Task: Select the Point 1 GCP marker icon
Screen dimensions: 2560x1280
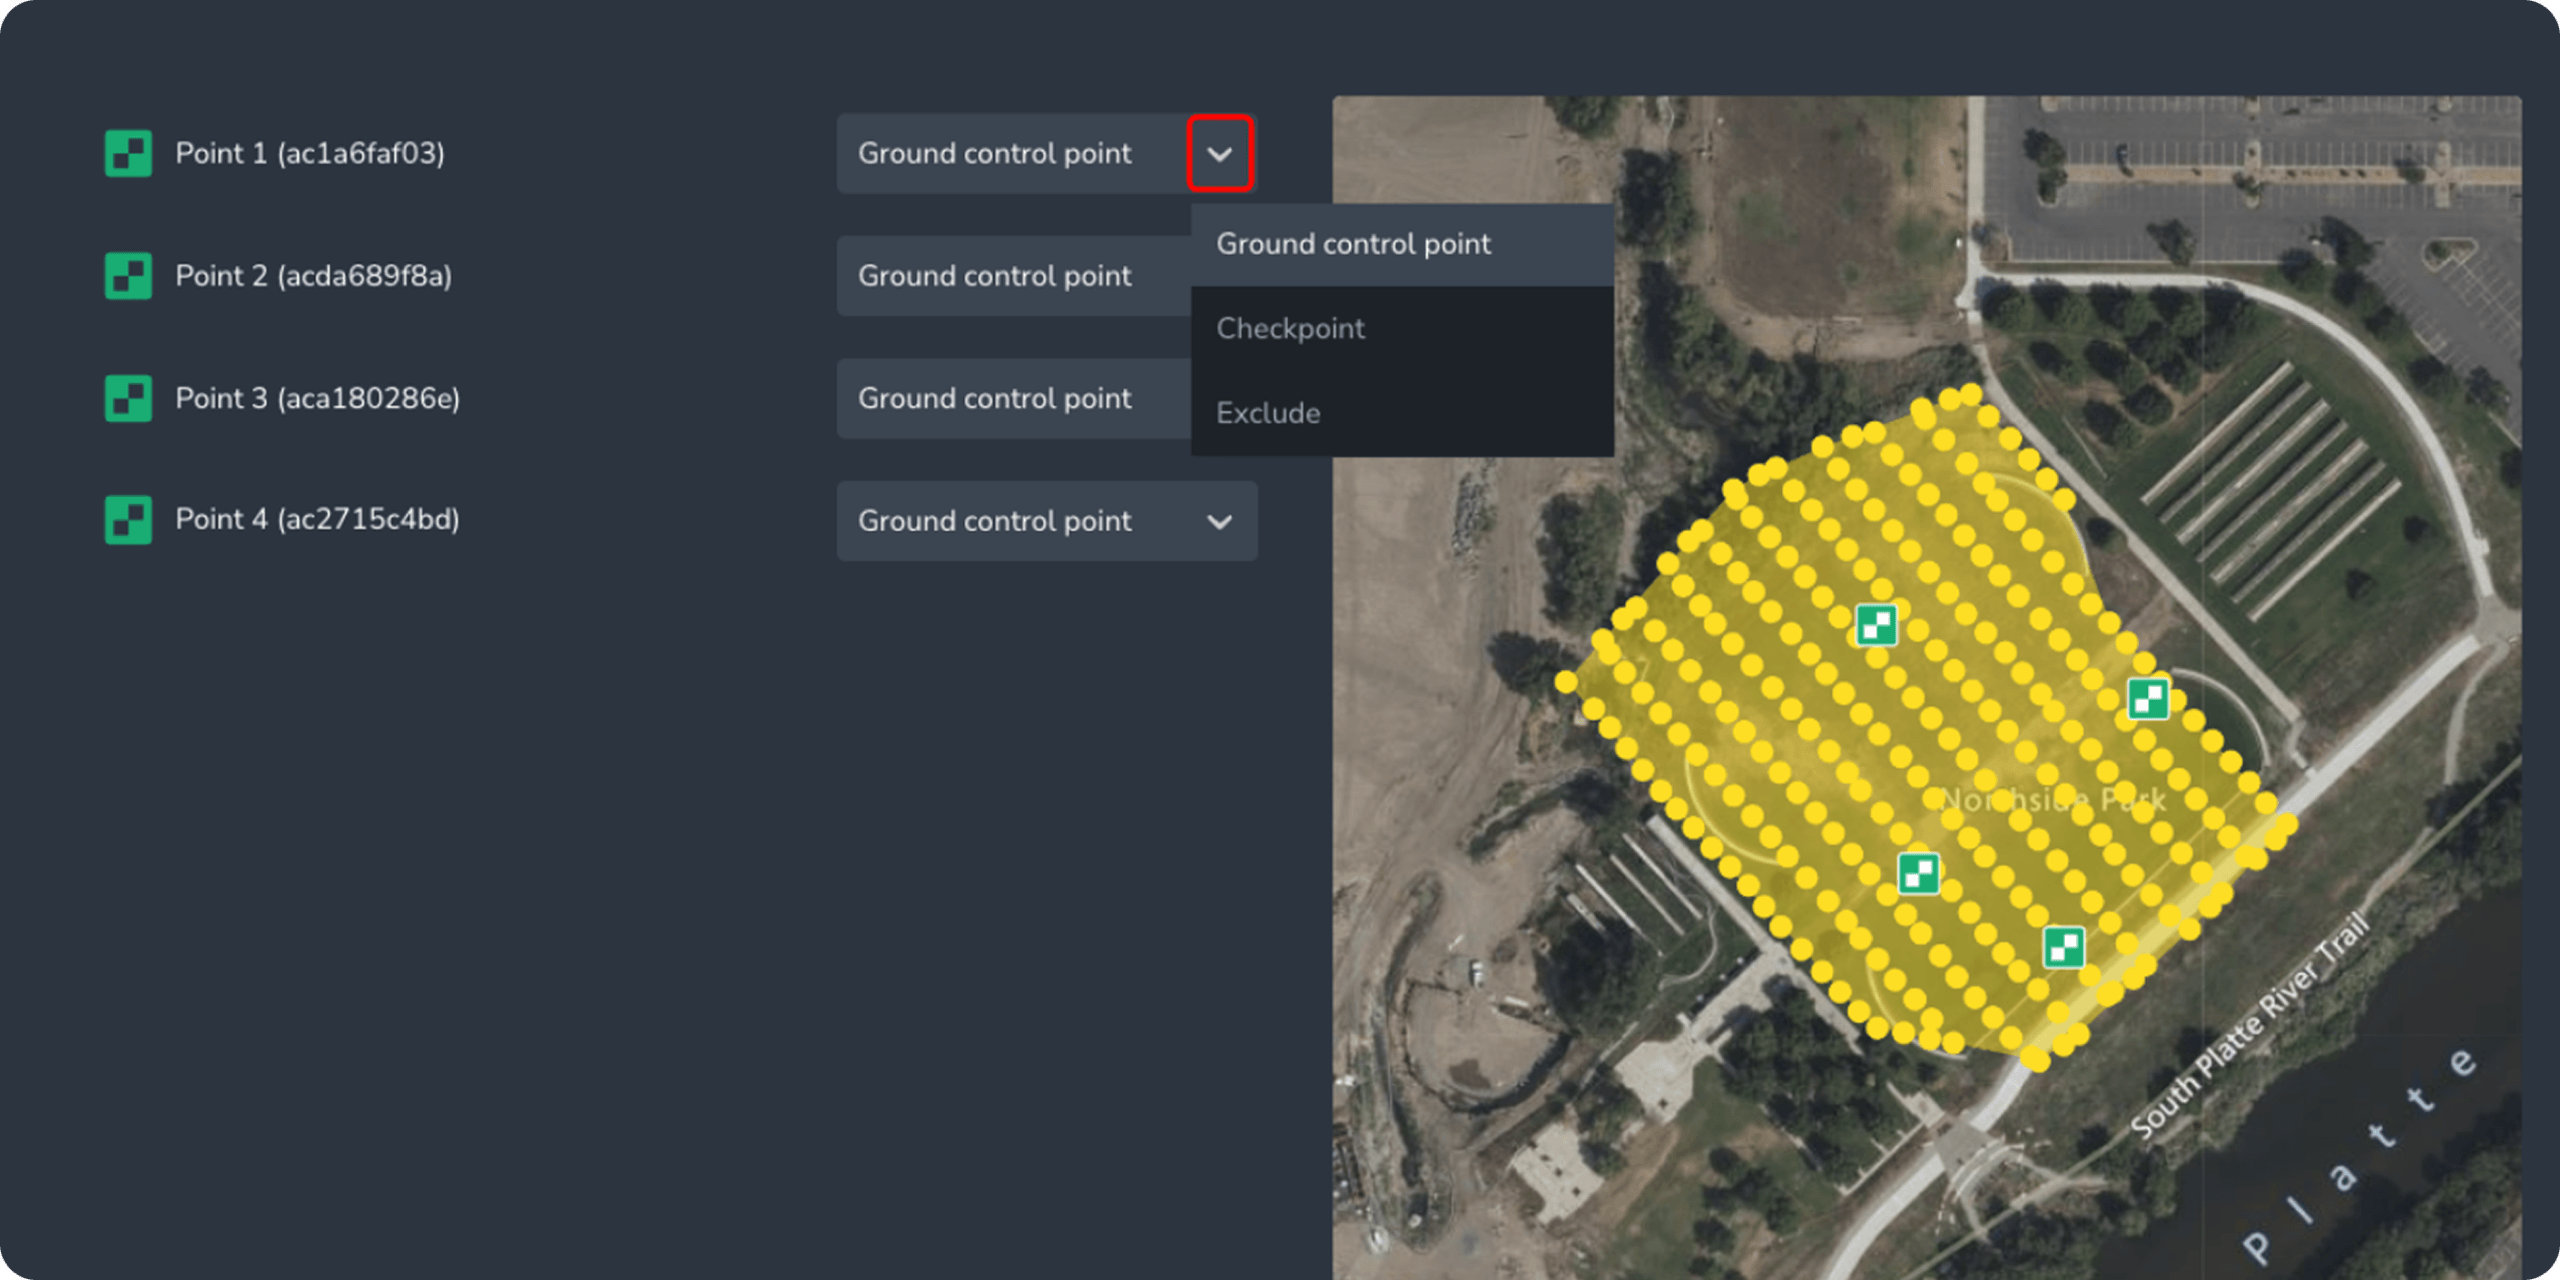Action: pos(128,153)
